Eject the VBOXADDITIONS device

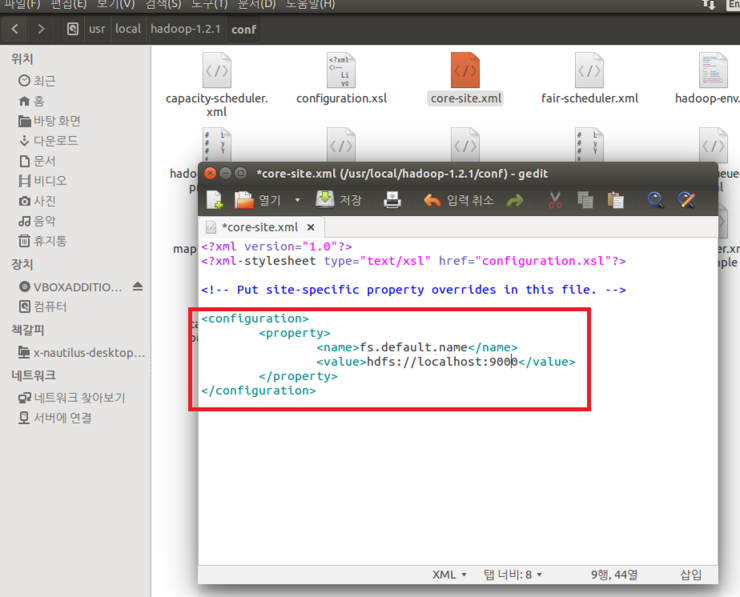(x=138, y=286)
